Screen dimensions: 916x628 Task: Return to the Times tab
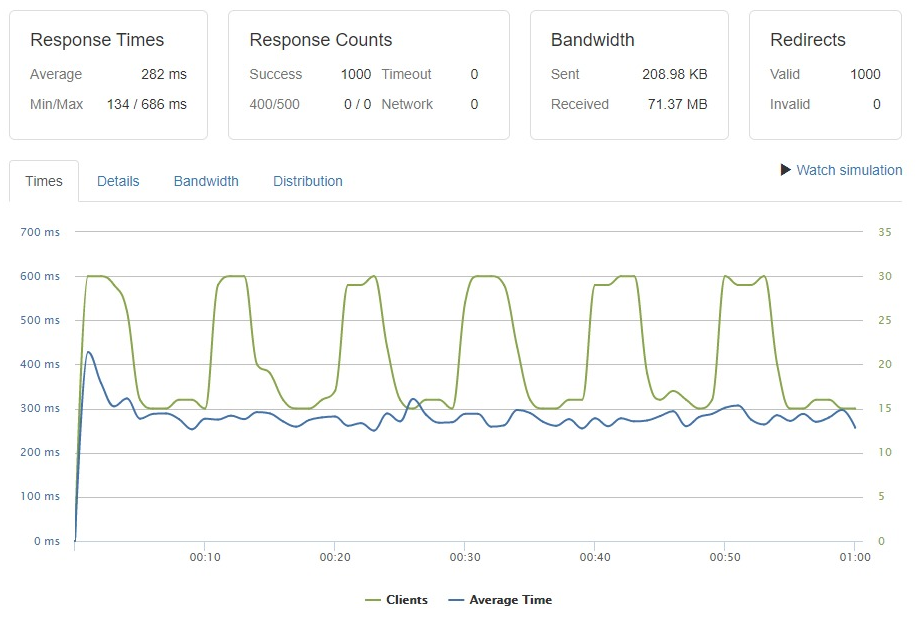pos(43,181)
